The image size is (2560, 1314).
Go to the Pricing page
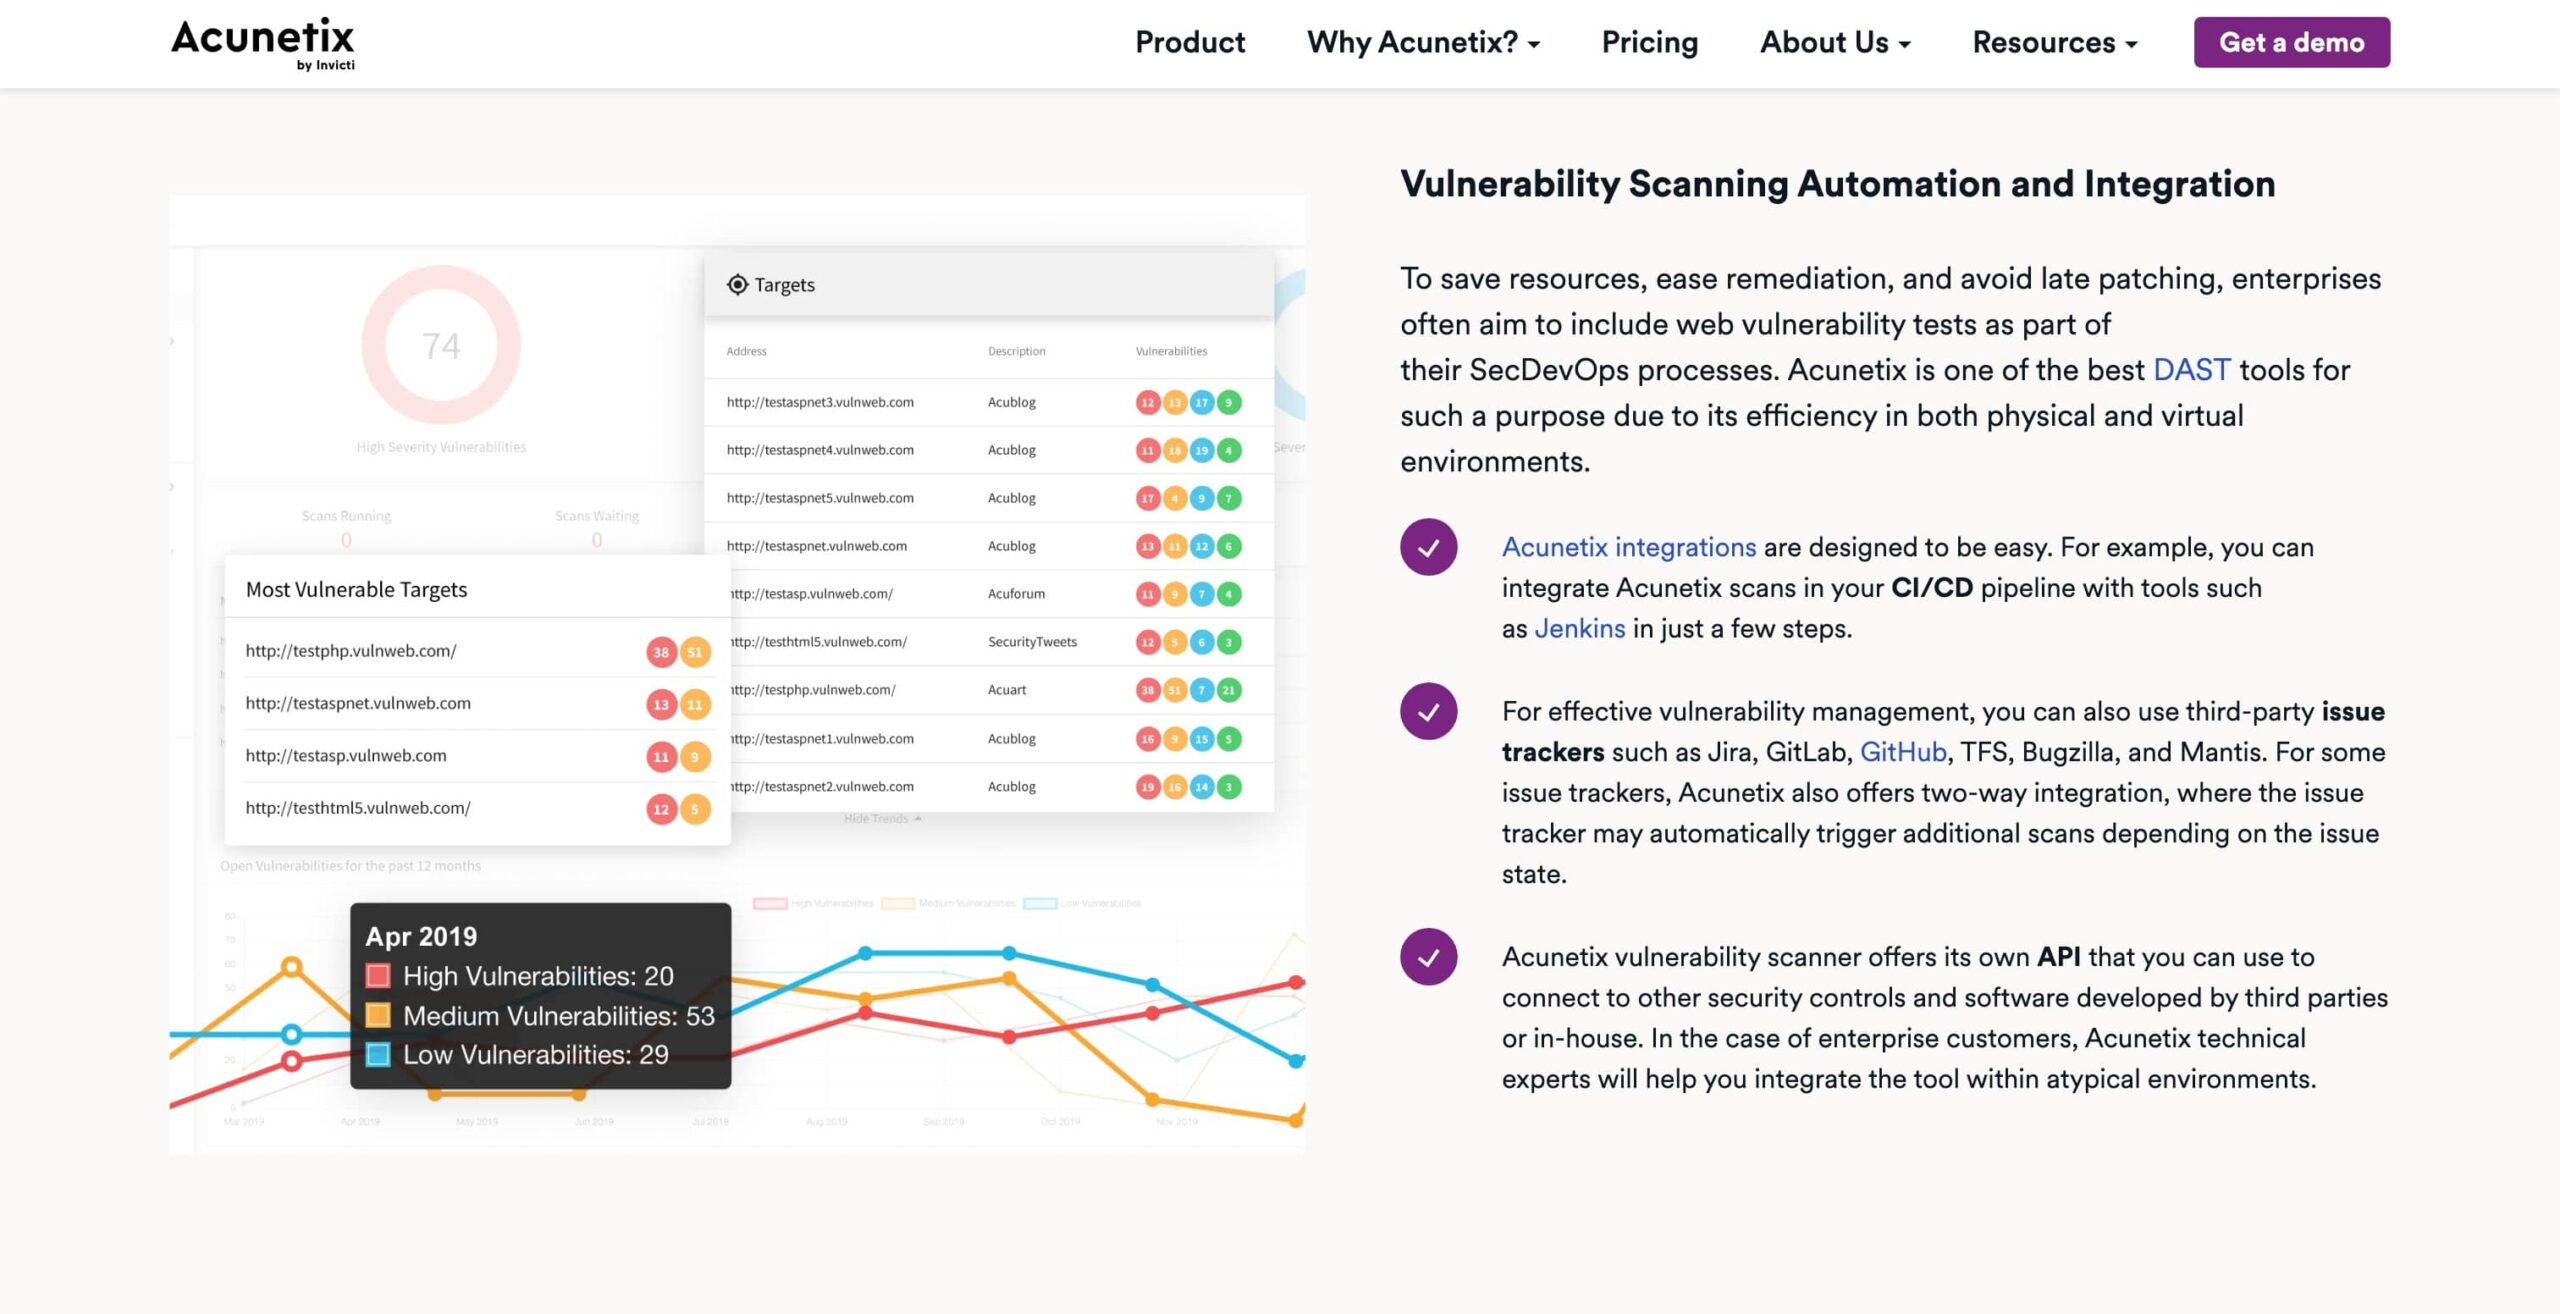coord(1650,43)
